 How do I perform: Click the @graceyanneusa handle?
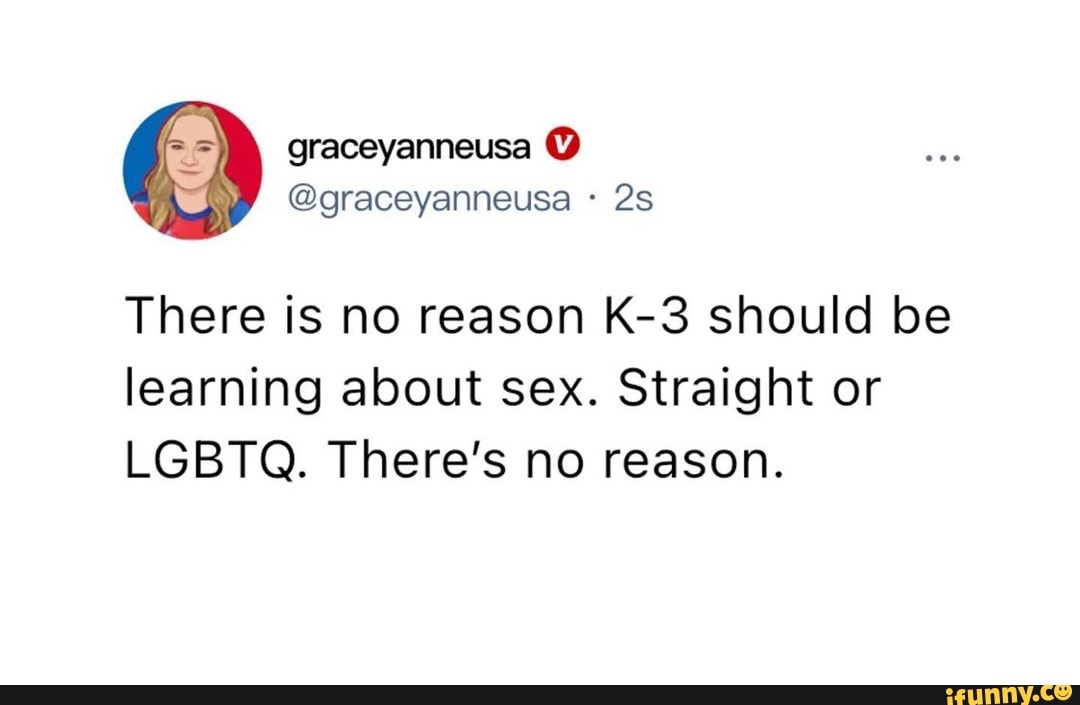click(430, 199)
